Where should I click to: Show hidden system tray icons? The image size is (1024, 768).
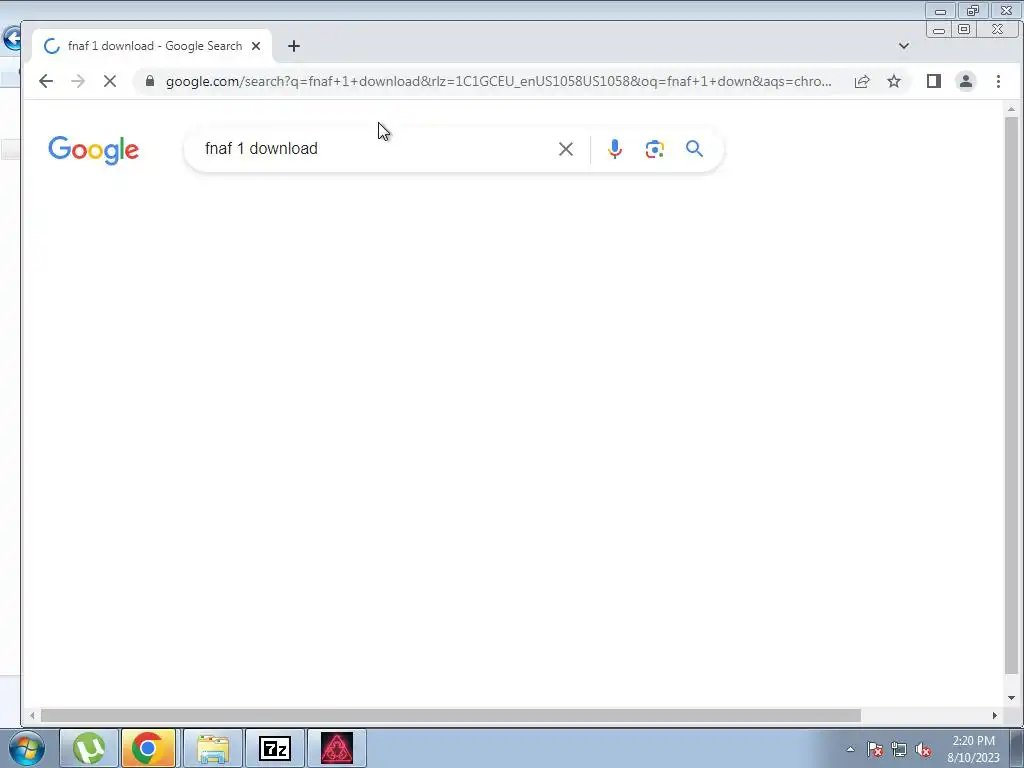click(850, 749)
